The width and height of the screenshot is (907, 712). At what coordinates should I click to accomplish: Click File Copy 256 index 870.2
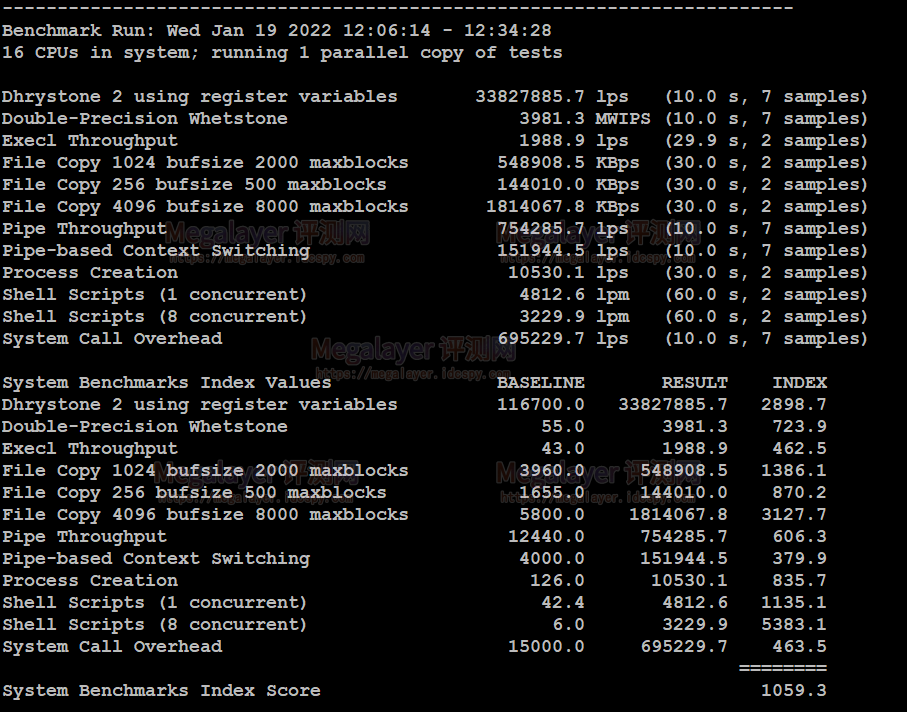coord(799,492)
